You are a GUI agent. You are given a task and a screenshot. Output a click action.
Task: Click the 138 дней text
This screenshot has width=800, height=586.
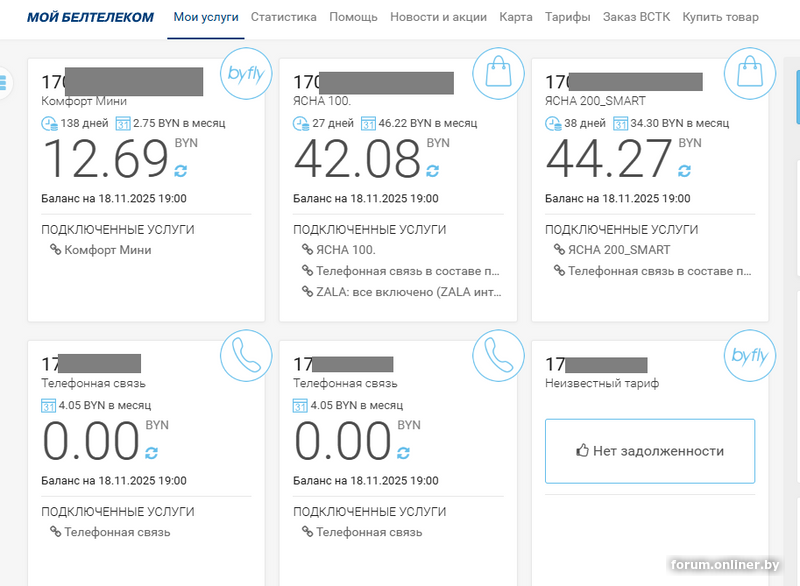pos(84,123)
